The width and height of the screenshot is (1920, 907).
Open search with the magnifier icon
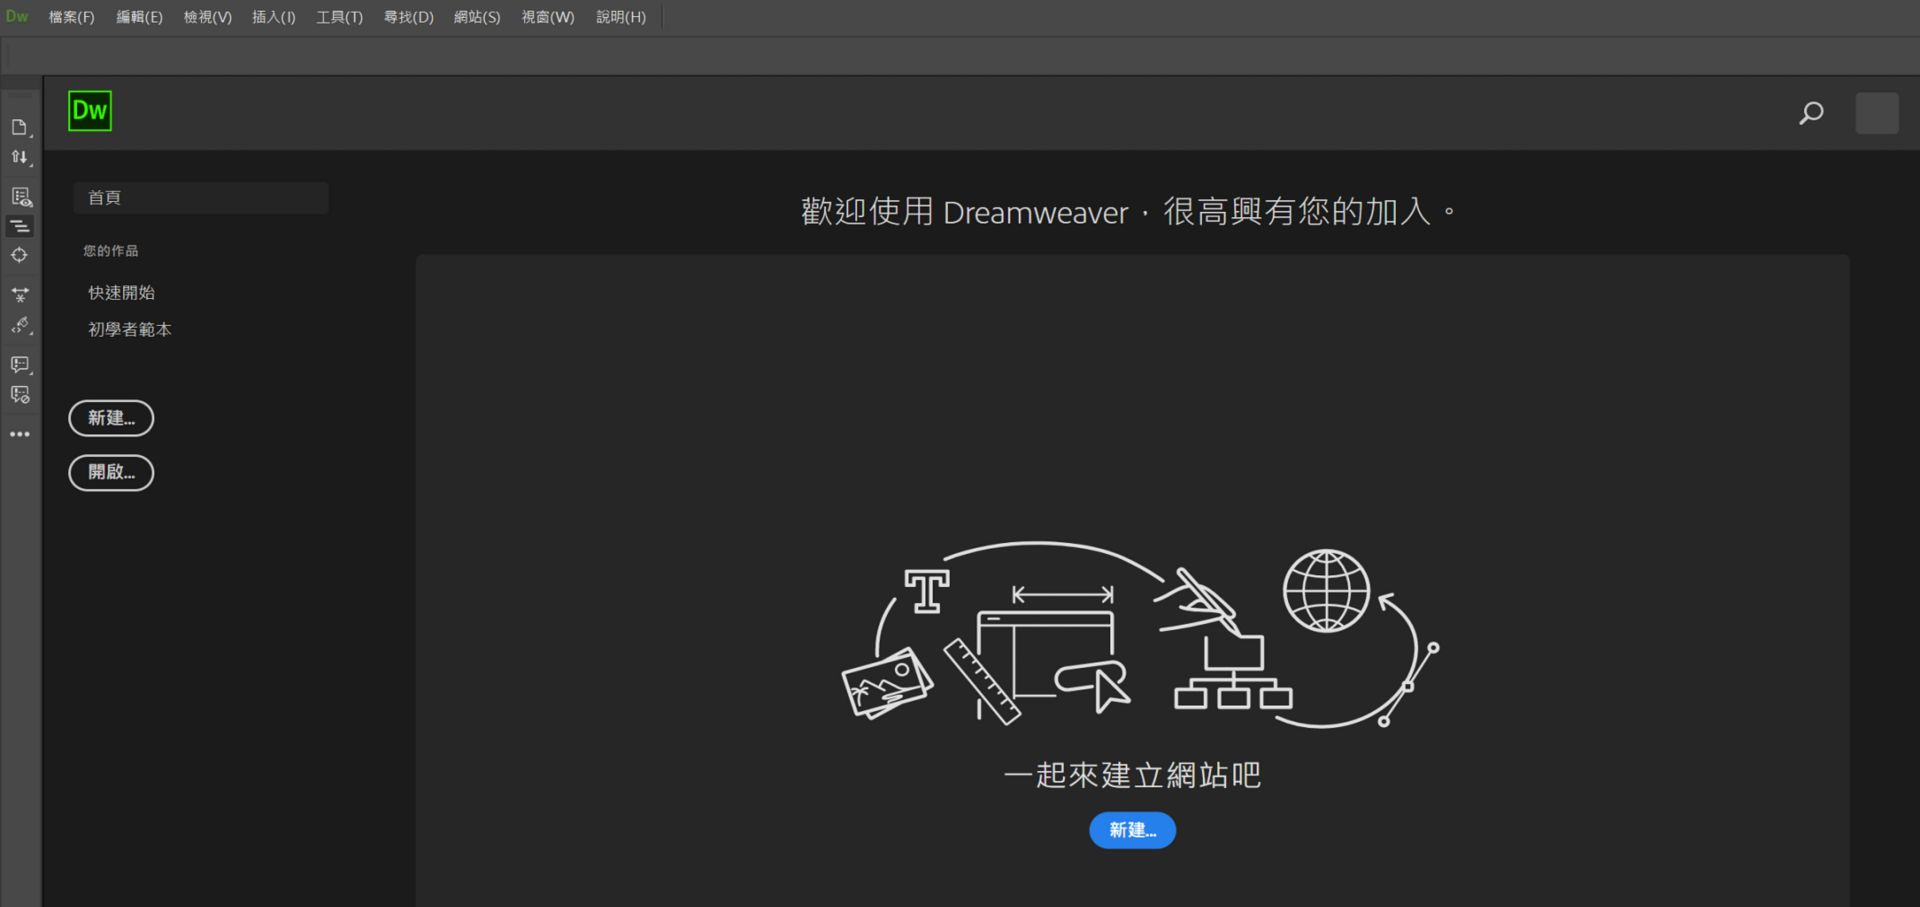coord(1810,113)
